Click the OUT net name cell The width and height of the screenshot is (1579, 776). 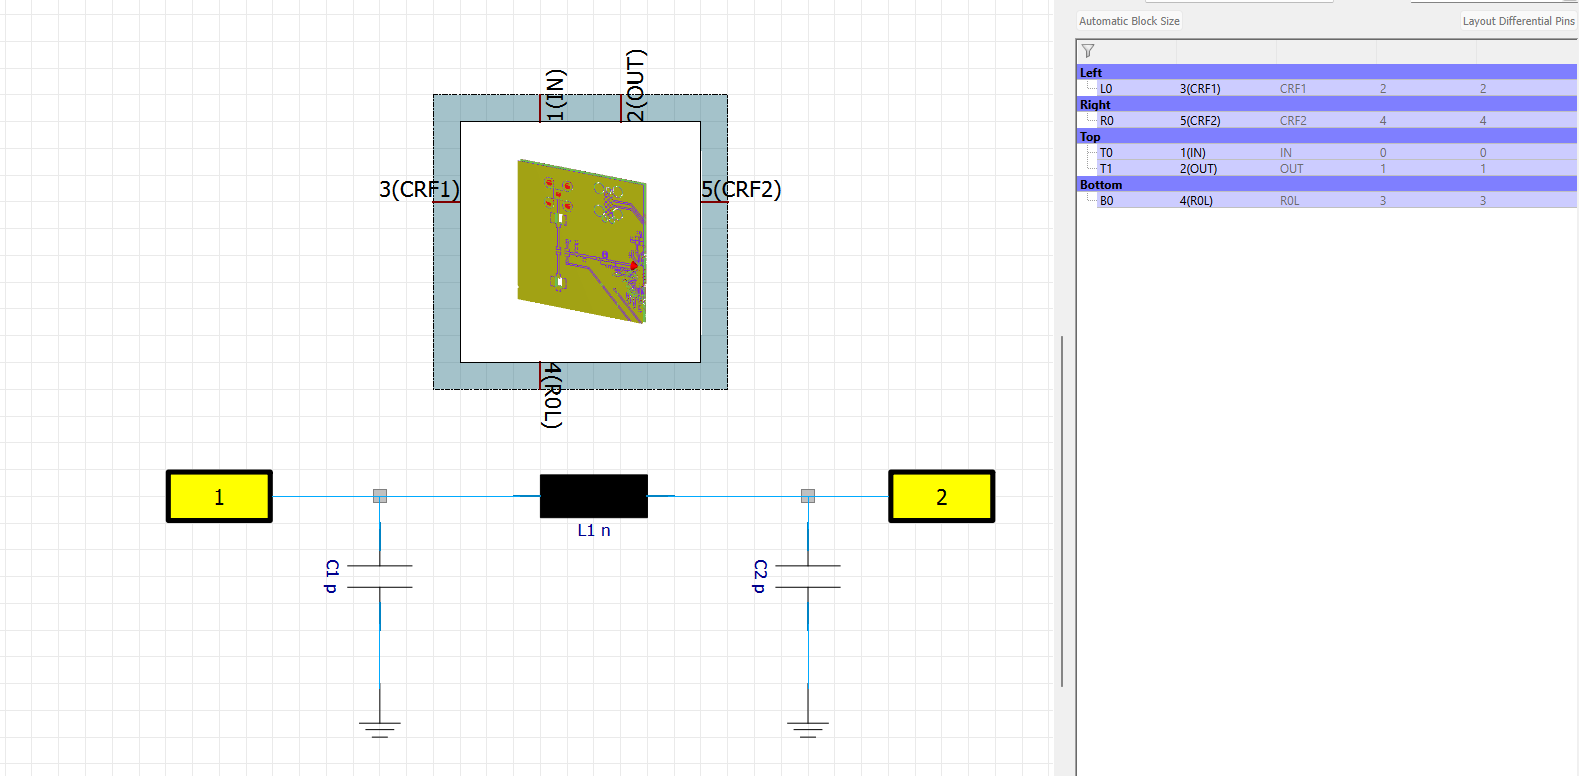(1291, 168)
